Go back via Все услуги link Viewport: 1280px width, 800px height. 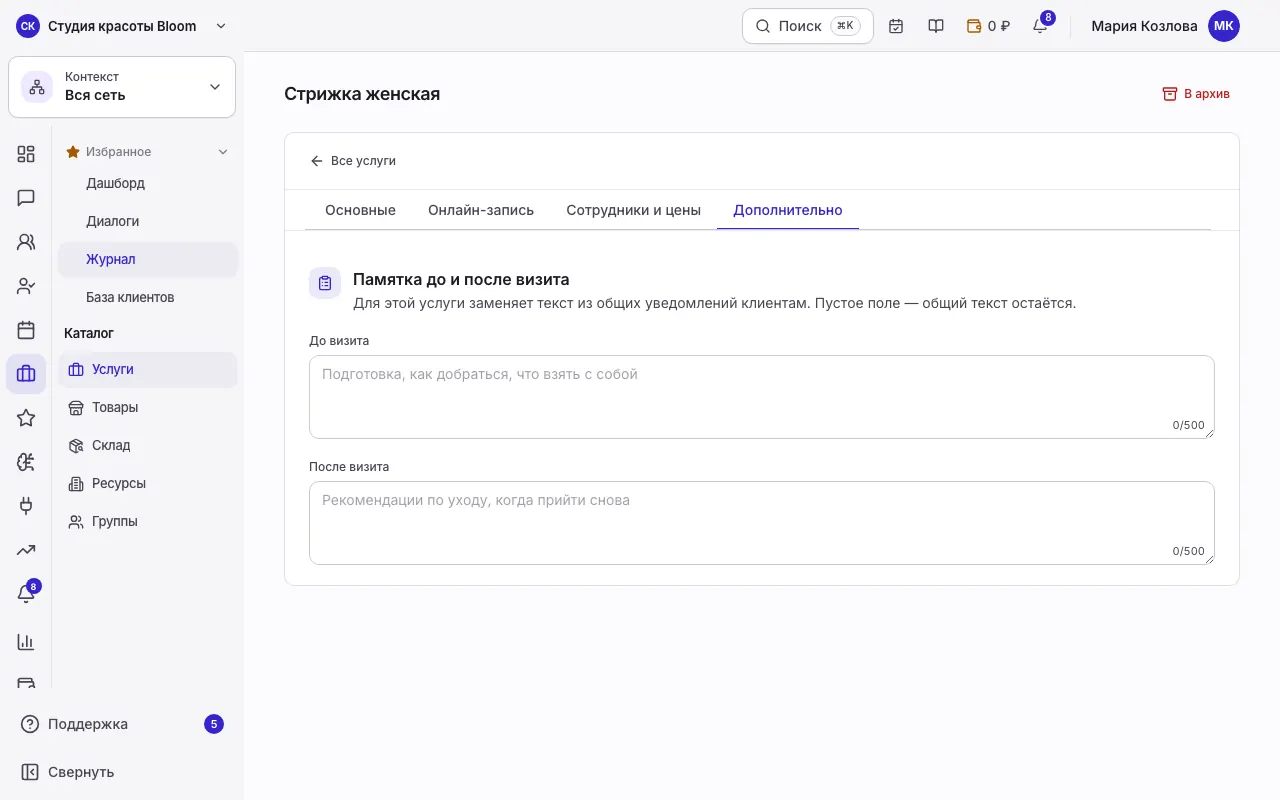[x=353, y=161]
